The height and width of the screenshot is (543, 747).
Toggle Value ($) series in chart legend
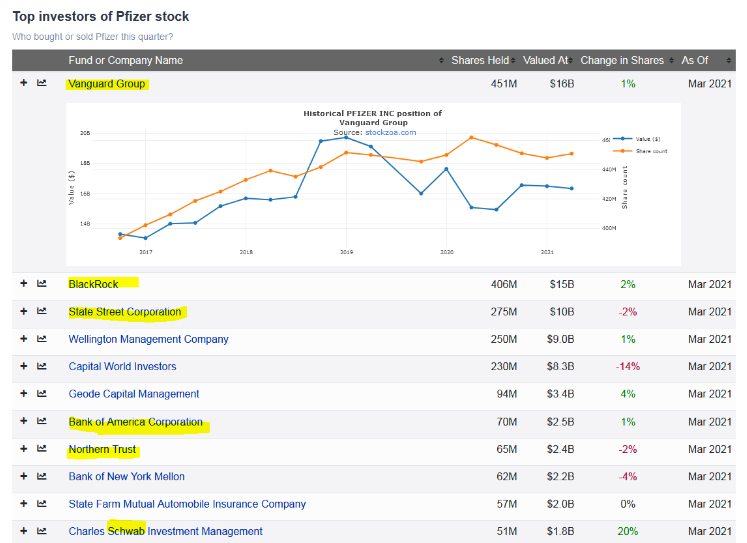click(x=637, y=139)
